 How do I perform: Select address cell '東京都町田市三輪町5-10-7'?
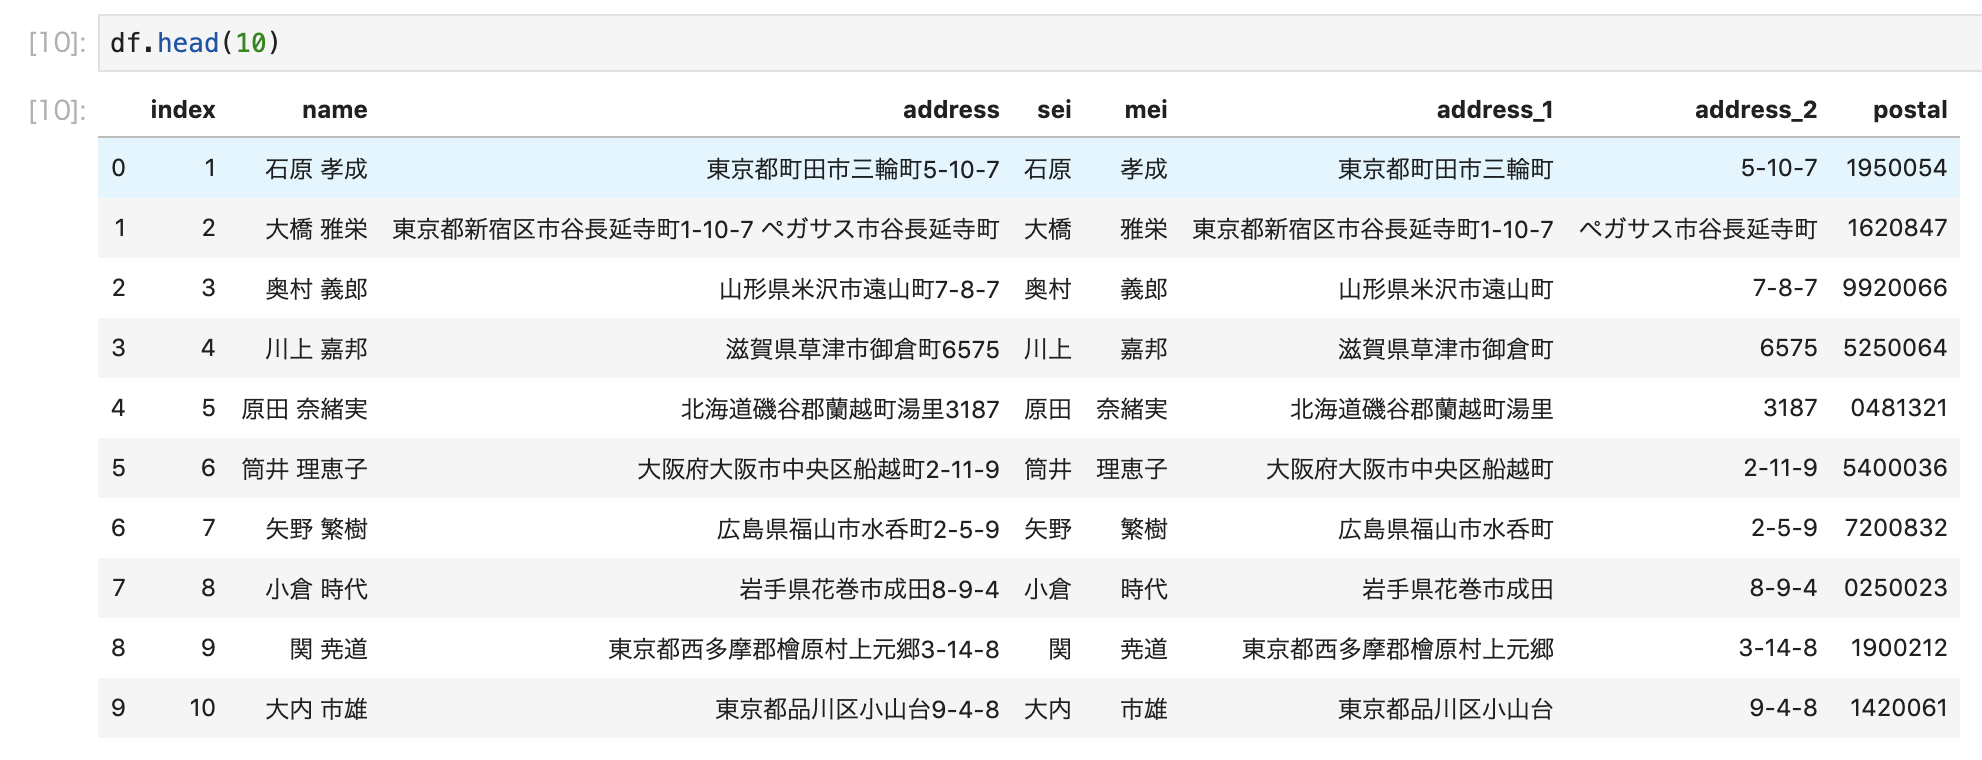[853, 169]
